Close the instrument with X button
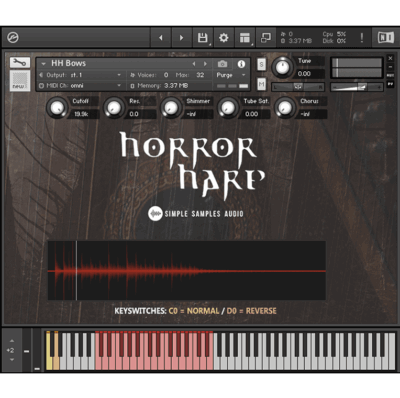 (390, 58)
